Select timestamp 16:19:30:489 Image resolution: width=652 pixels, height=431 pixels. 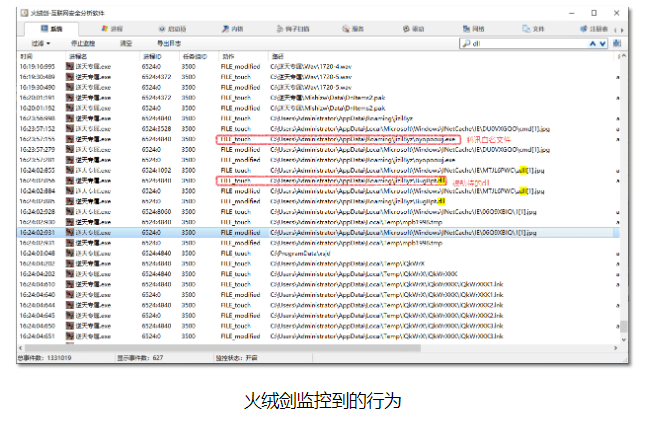coord(37,77)
